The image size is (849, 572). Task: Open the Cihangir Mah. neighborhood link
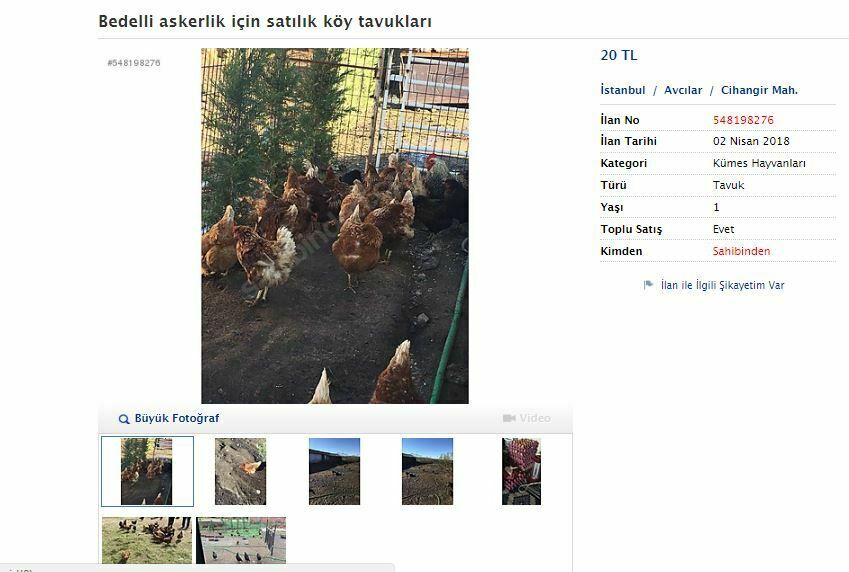click(759, 90)
